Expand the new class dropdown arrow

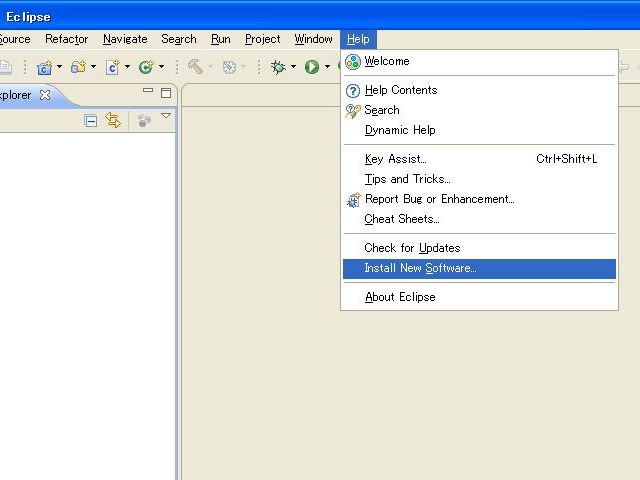(162, 67)
